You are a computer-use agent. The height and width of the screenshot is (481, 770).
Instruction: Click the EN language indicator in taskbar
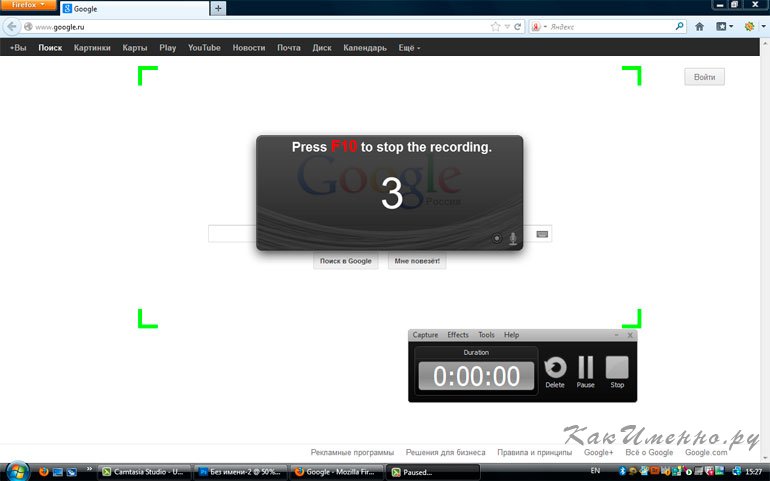(x=595, y=471)
